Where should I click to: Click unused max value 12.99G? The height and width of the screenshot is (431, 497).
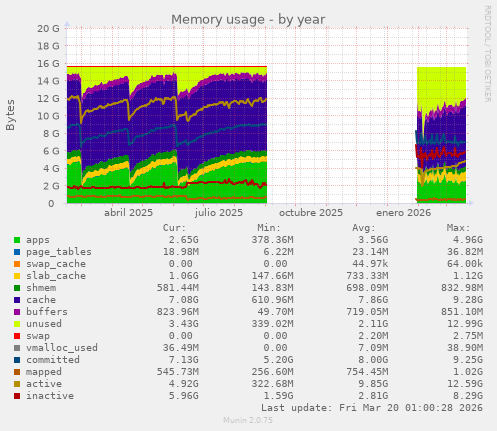tap(465, 324)
